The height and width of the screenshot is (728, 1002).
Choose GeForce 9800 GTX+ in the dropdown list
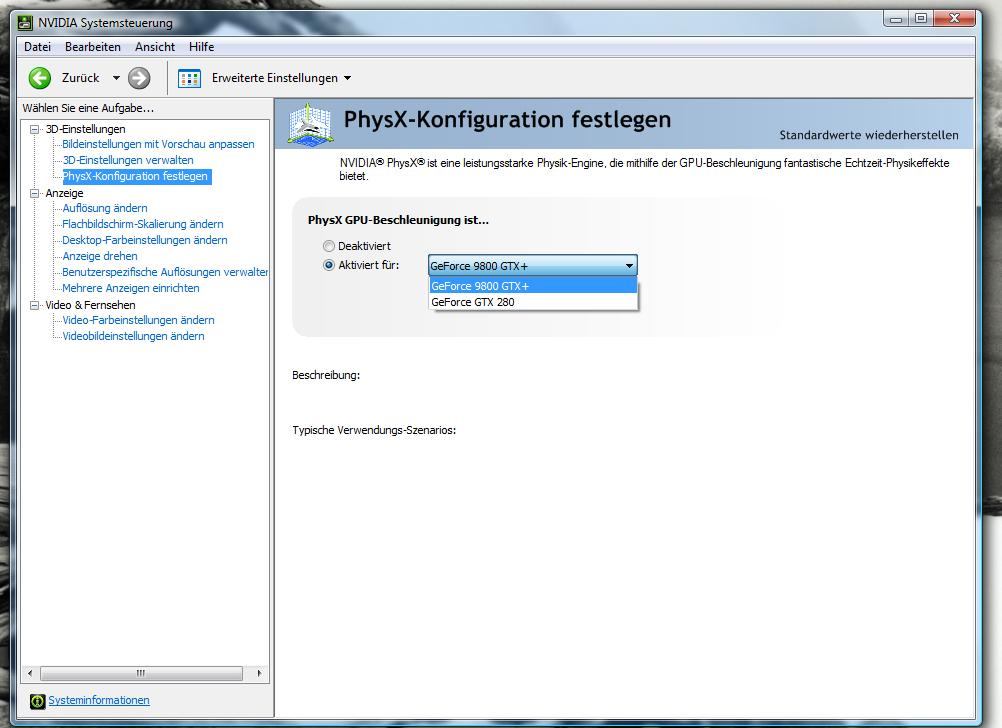(x=533, y=286)
